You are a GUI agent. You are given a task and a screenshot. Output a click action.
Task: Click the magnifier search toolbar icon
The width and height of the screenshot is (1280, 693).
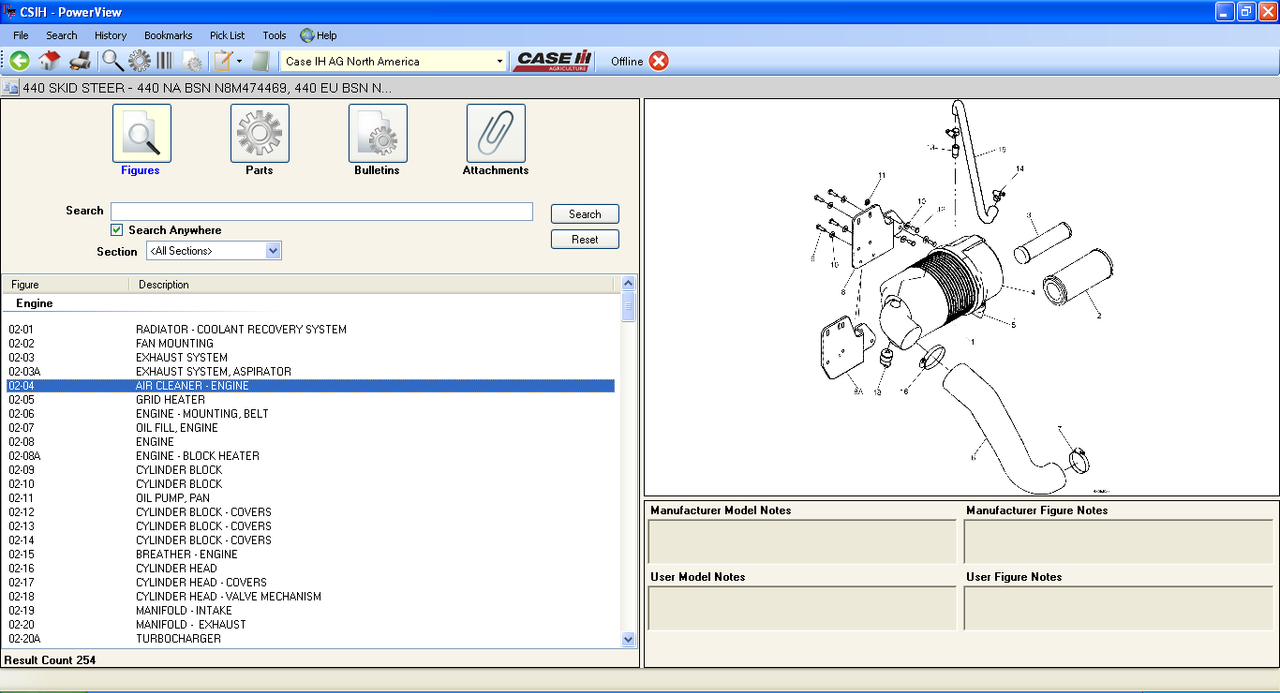coord(113,61)
